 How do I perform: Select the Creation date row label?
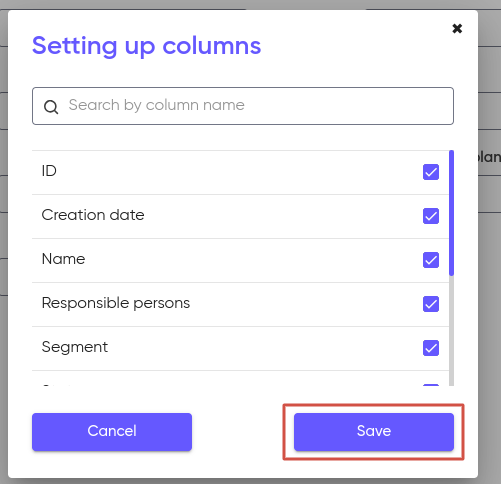(93, 215)
